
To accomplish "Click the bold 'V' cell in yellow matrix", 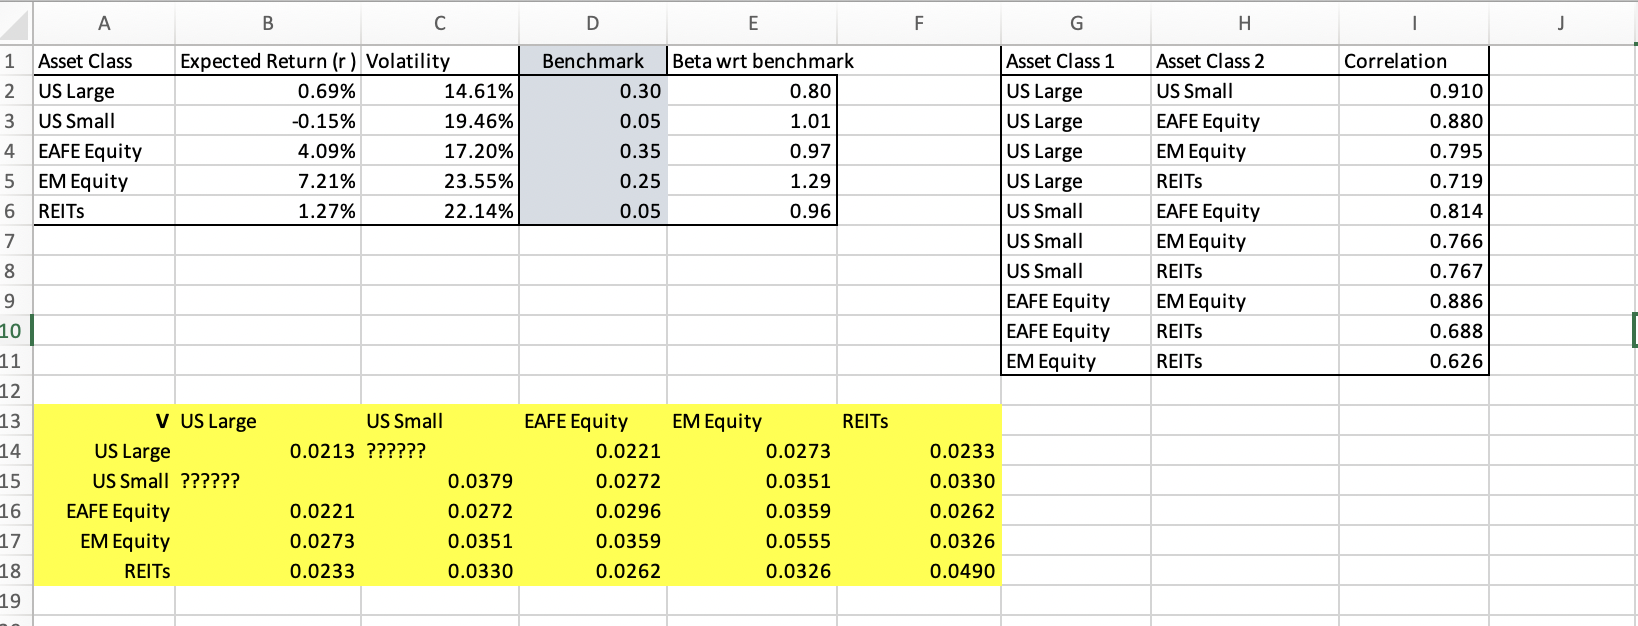I will point(104,421).
